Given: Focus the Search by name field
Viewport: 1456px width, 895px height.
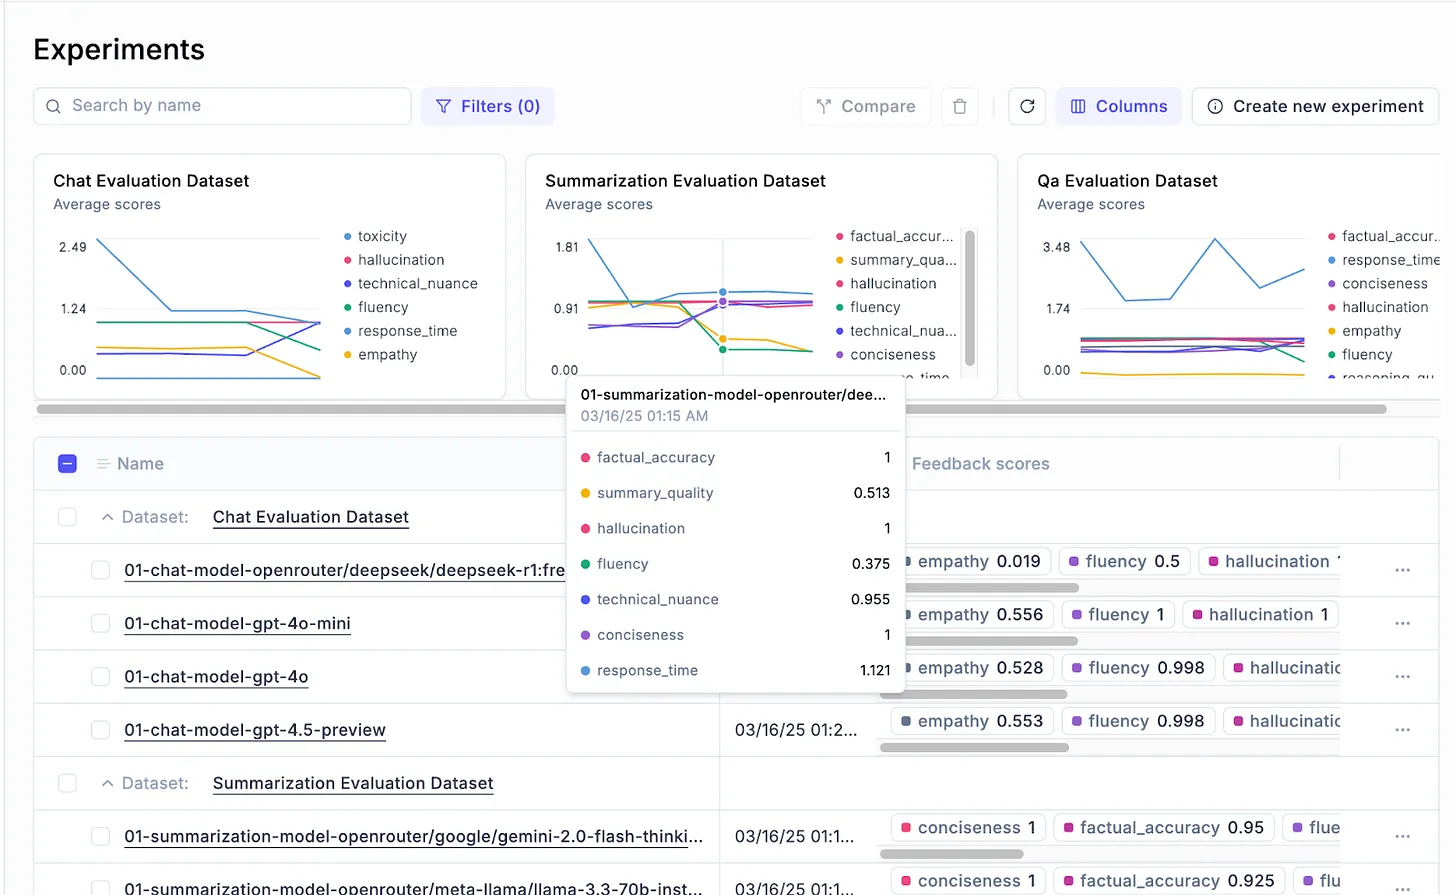Looking at the screenshot, I should click(x=222, y=106).
